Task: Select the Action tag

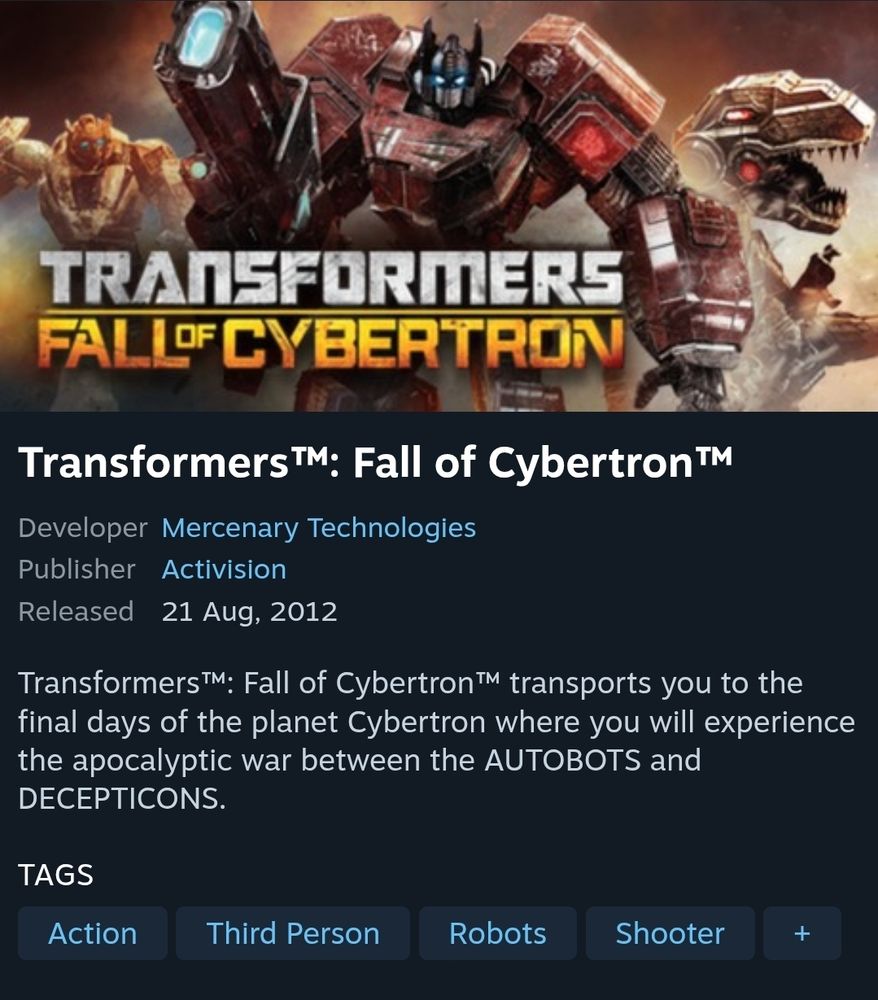Action: [92, 933]
